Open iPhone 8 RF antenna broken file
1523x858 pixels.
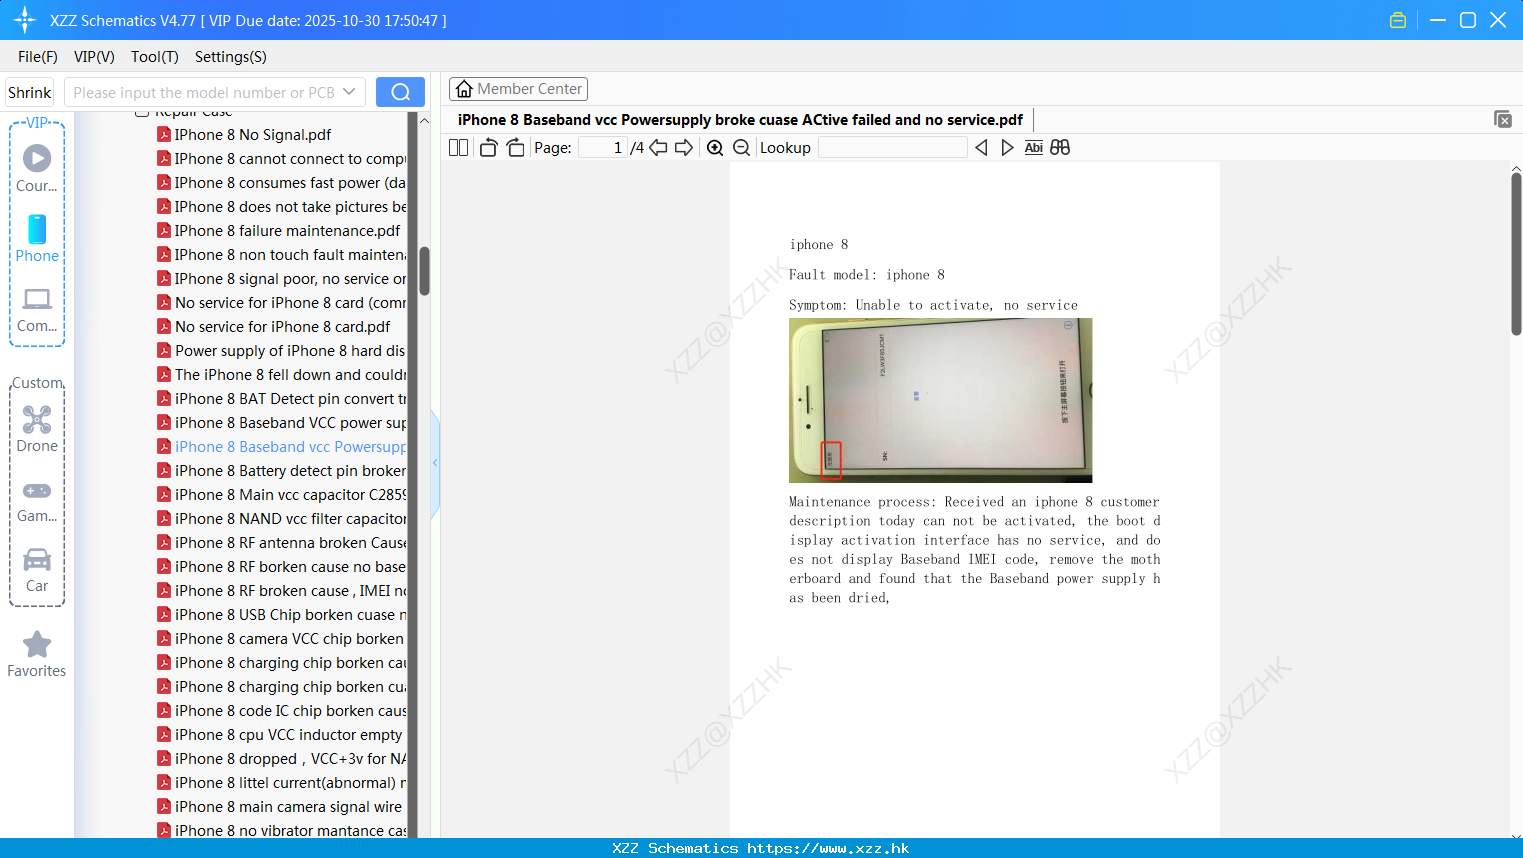coord(282,543)
